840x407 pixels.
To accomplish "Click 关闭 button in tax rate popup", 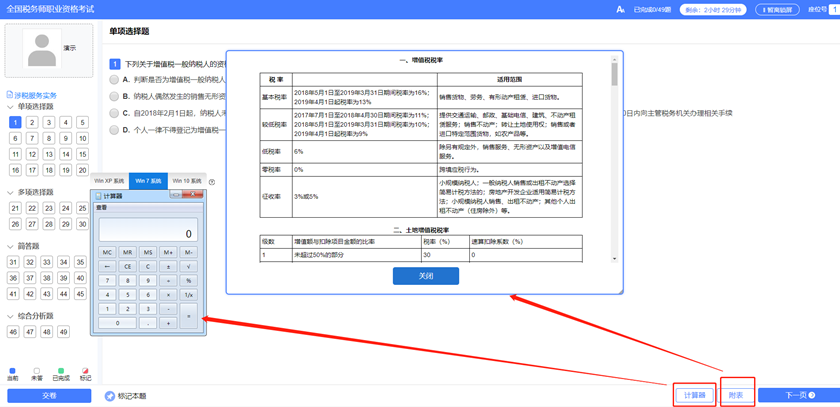I will click(426, 276).
